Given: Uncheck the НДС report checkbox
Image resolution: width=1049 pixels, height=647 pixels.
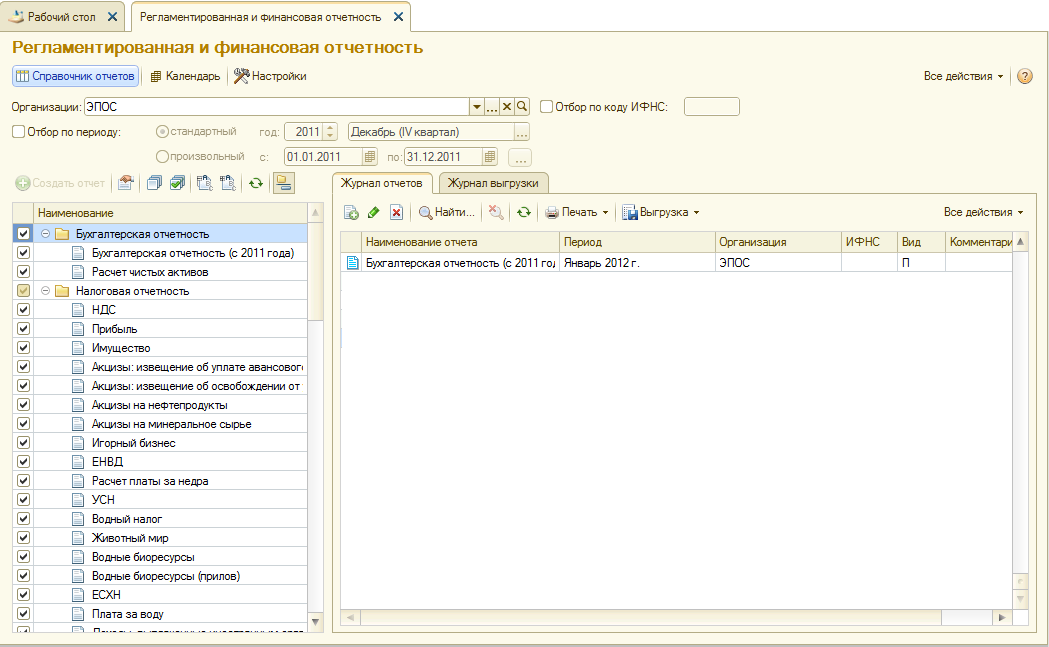Looking at the screenshot, I should tap(23, 310).
